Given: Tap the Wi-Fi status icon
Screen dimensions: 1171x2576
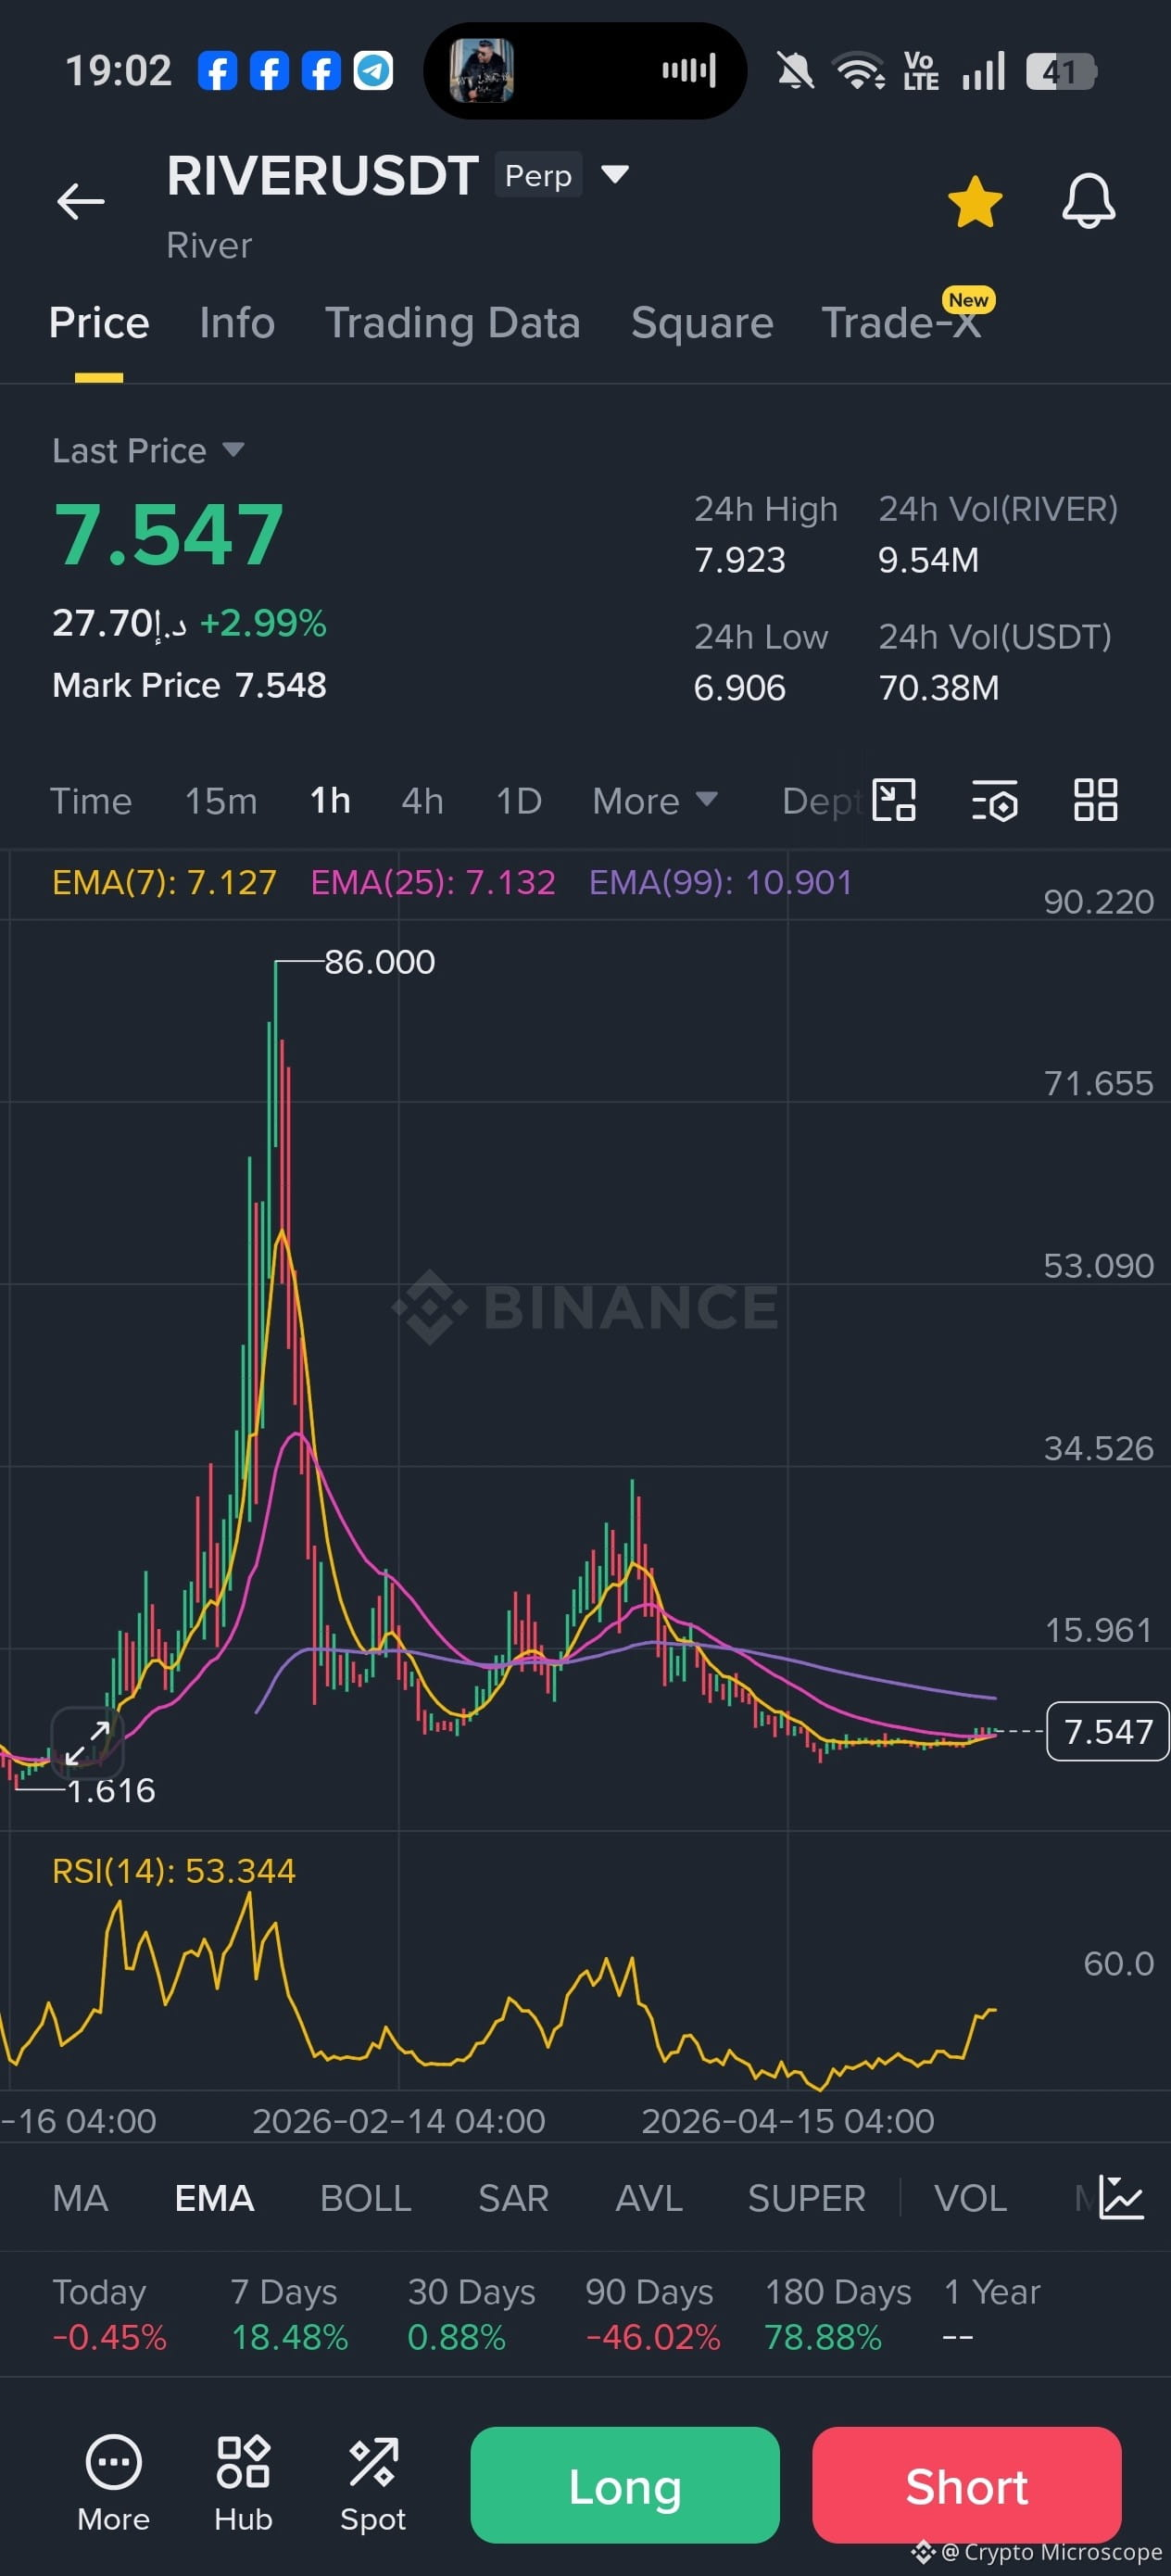Looking at the screenshot, I should [859, 71].
